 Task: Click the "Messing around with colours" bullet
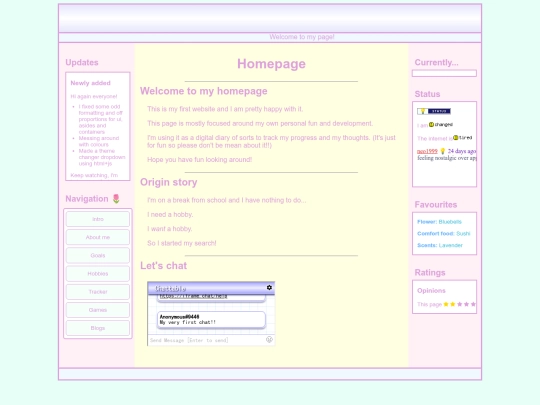pyautogui.click(x=99, y=141)
